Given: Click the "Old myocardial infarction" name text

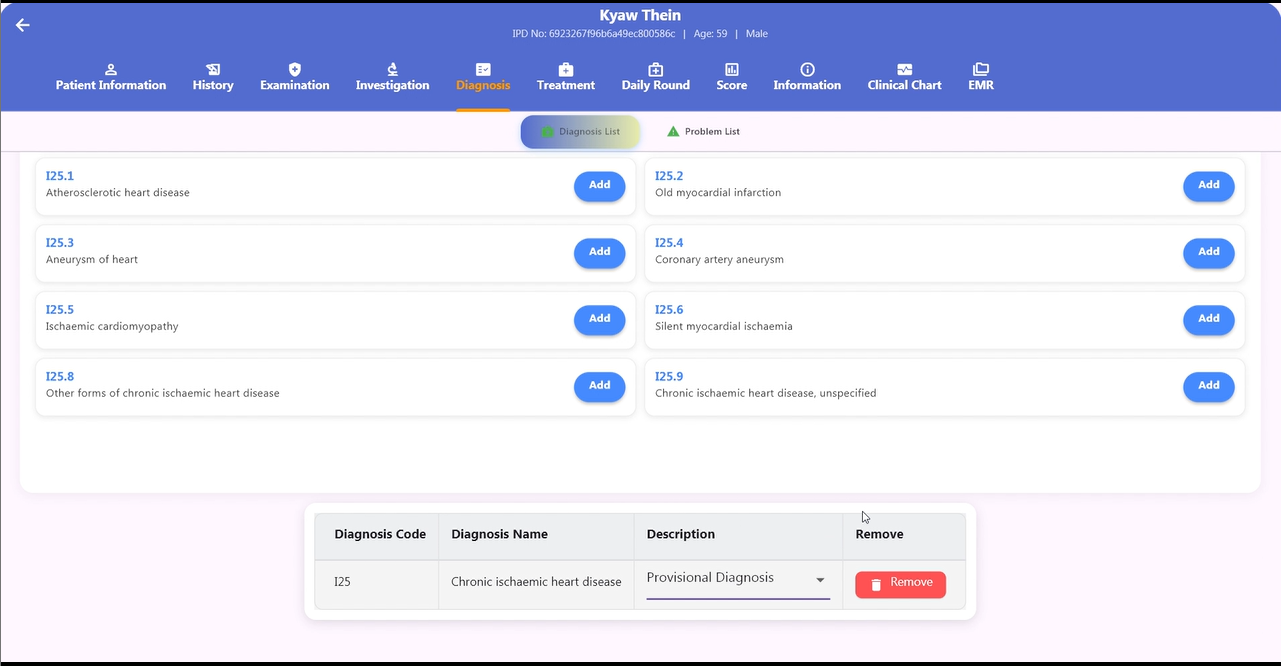Looking at the screenshot, I should (718, 193).
